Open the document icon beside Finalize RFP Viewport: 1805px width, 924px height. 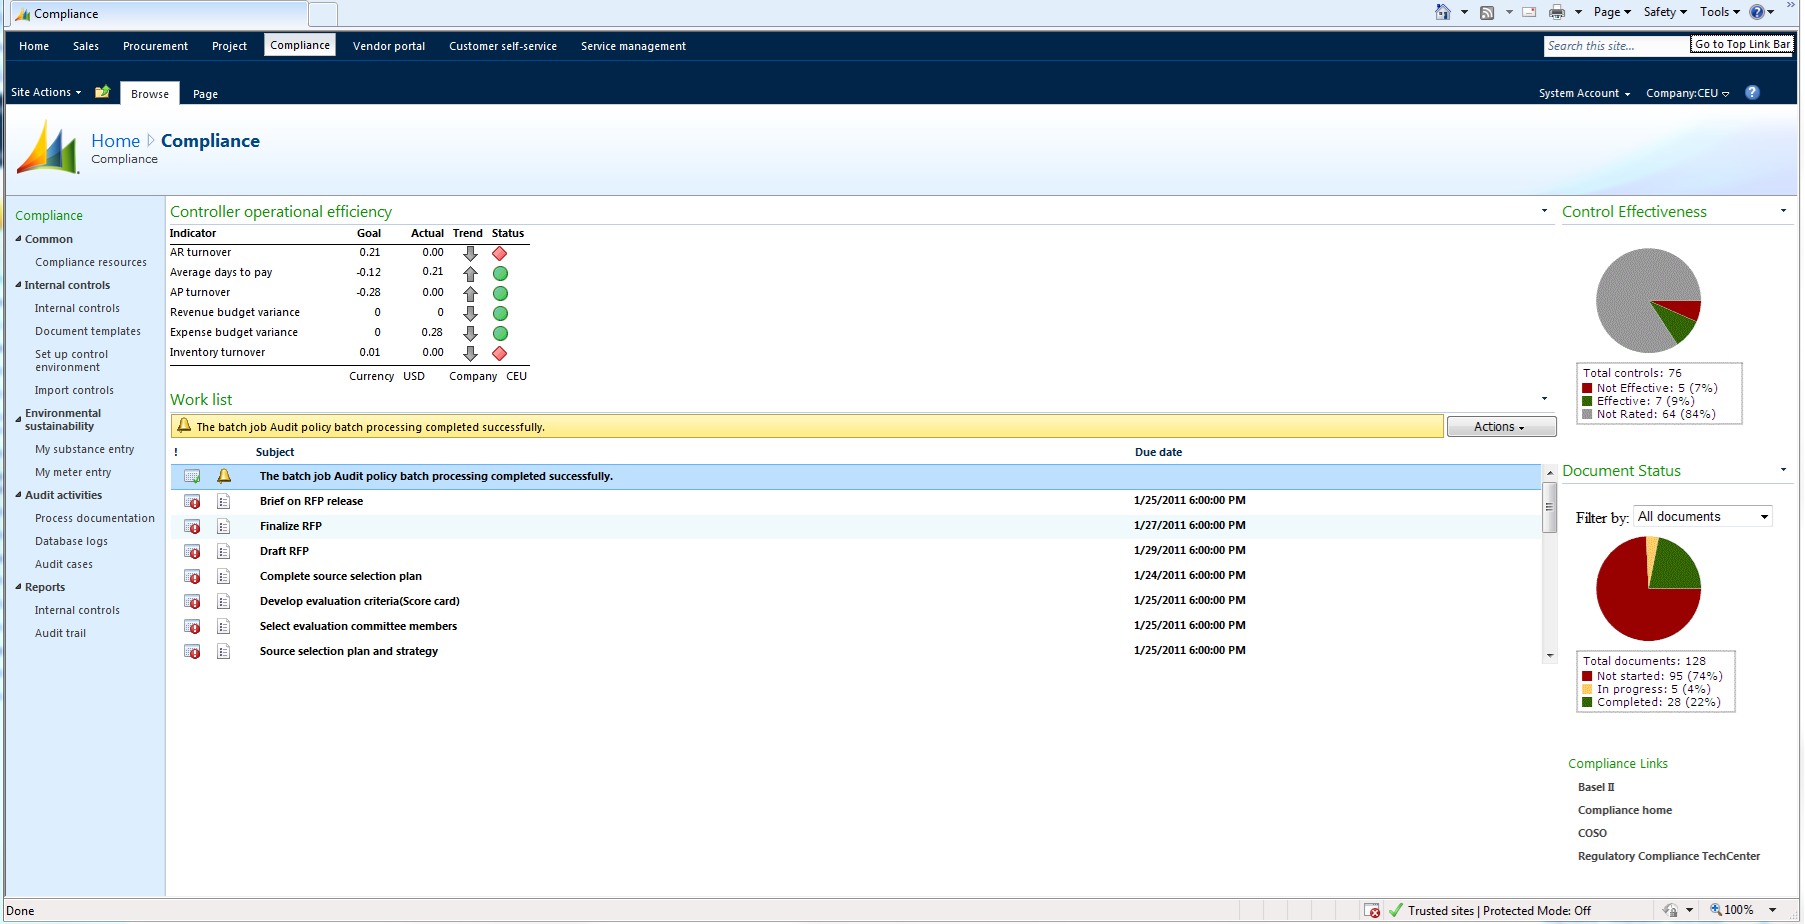223,525
